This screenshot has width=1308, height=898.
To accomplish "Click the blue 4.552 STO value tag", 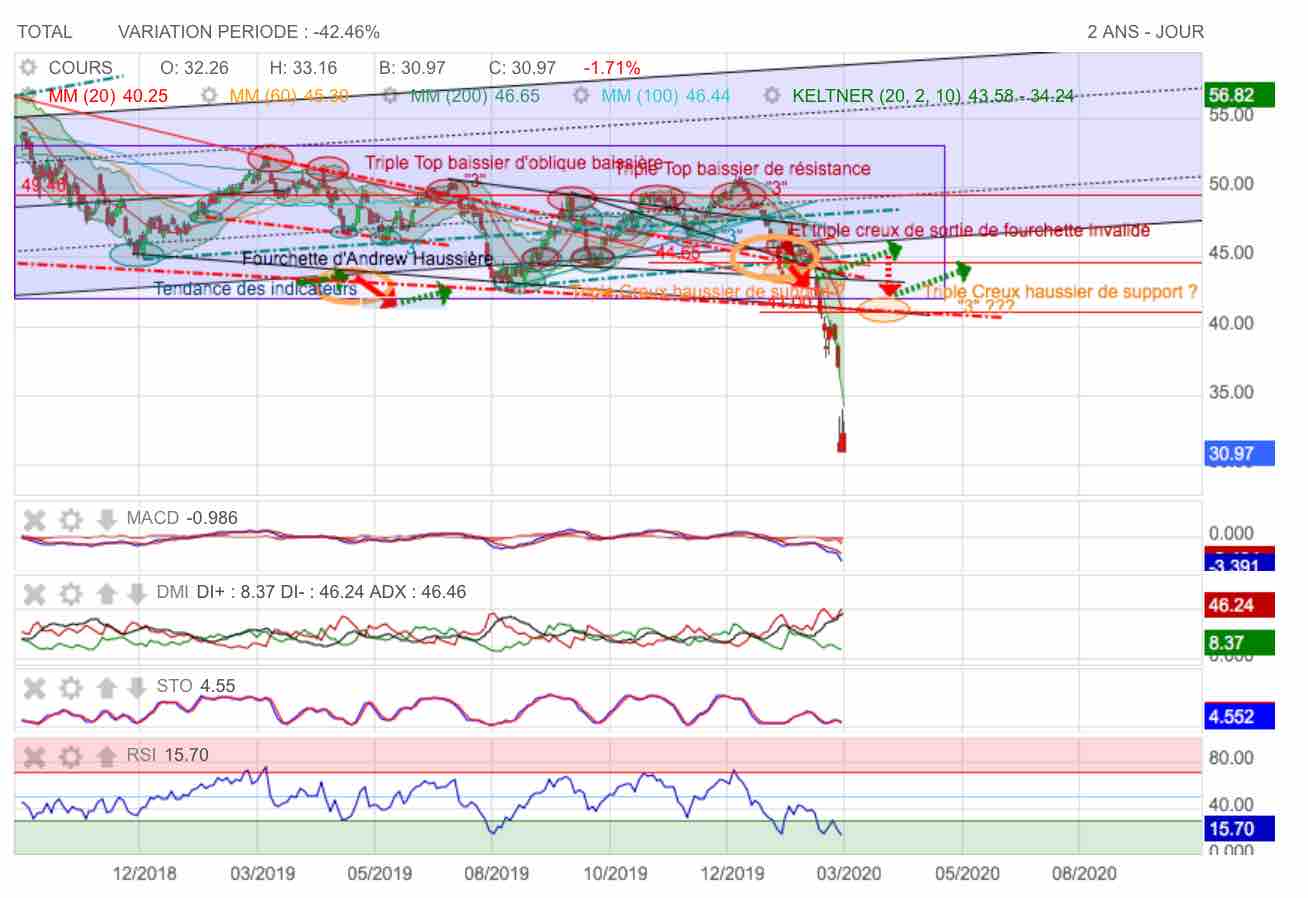I will point(1240,717).
